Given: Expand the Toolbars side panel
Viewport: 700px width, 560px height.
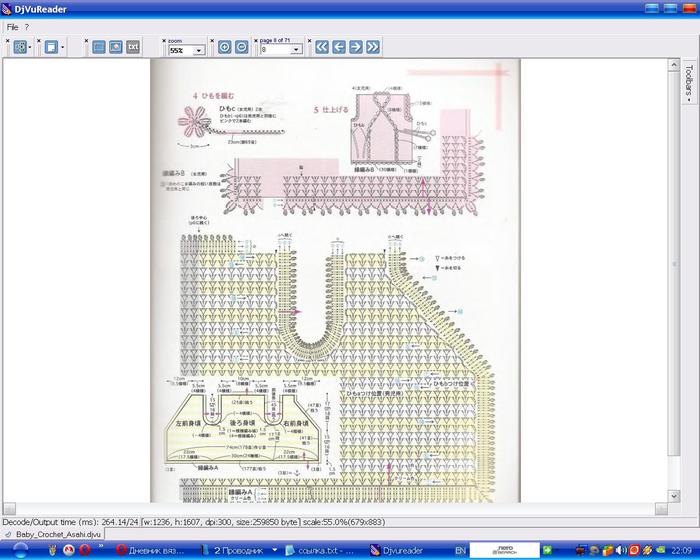Looking at the screenshot, I should pyautogui.click(x=689, y=83).
